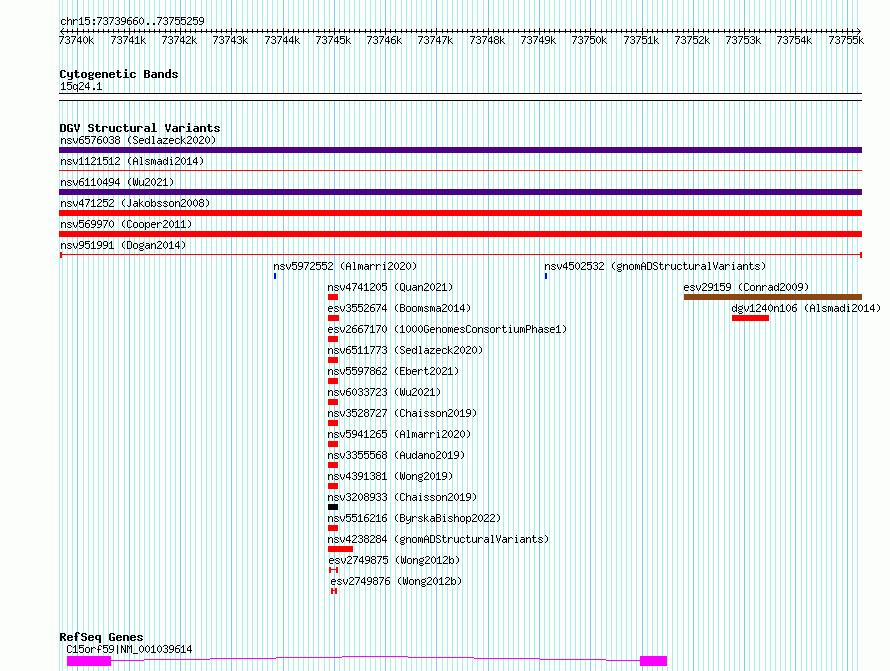The width and height of the screenshot is (890, 671).
Task: Select nsv4391381 (Wong2019) label
Action: (x=391, y=476)
